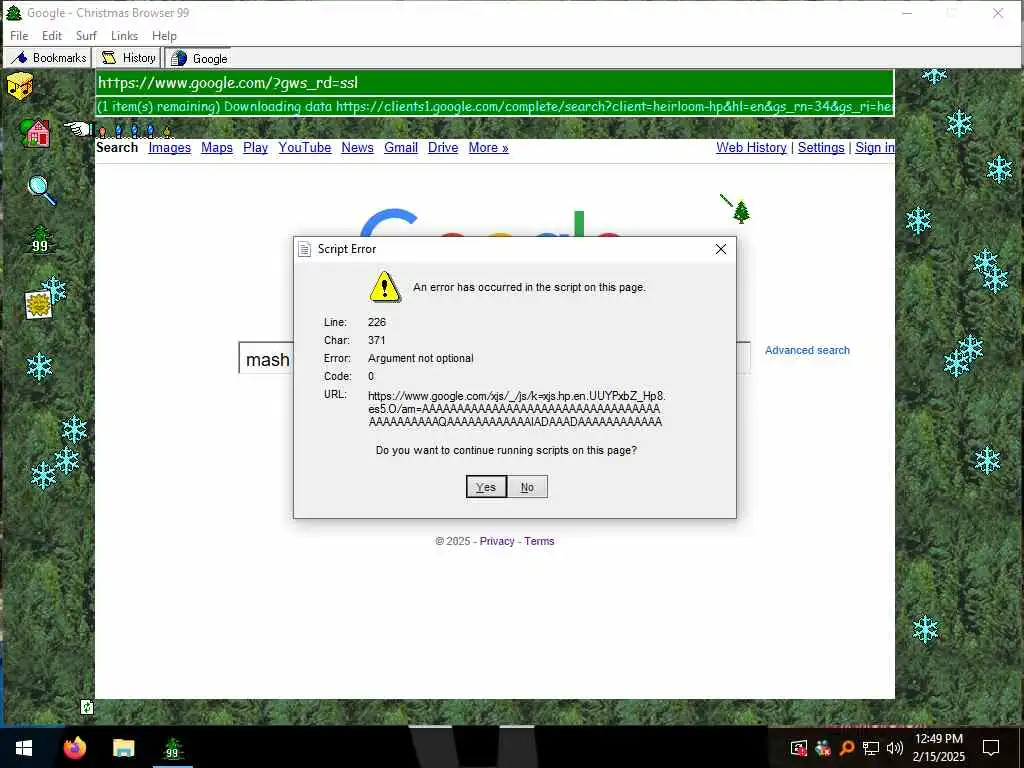This screenshot has width=1024, height=768.
Task: Click the orange magnifier tray icon
Action: (x=847, y=748)
